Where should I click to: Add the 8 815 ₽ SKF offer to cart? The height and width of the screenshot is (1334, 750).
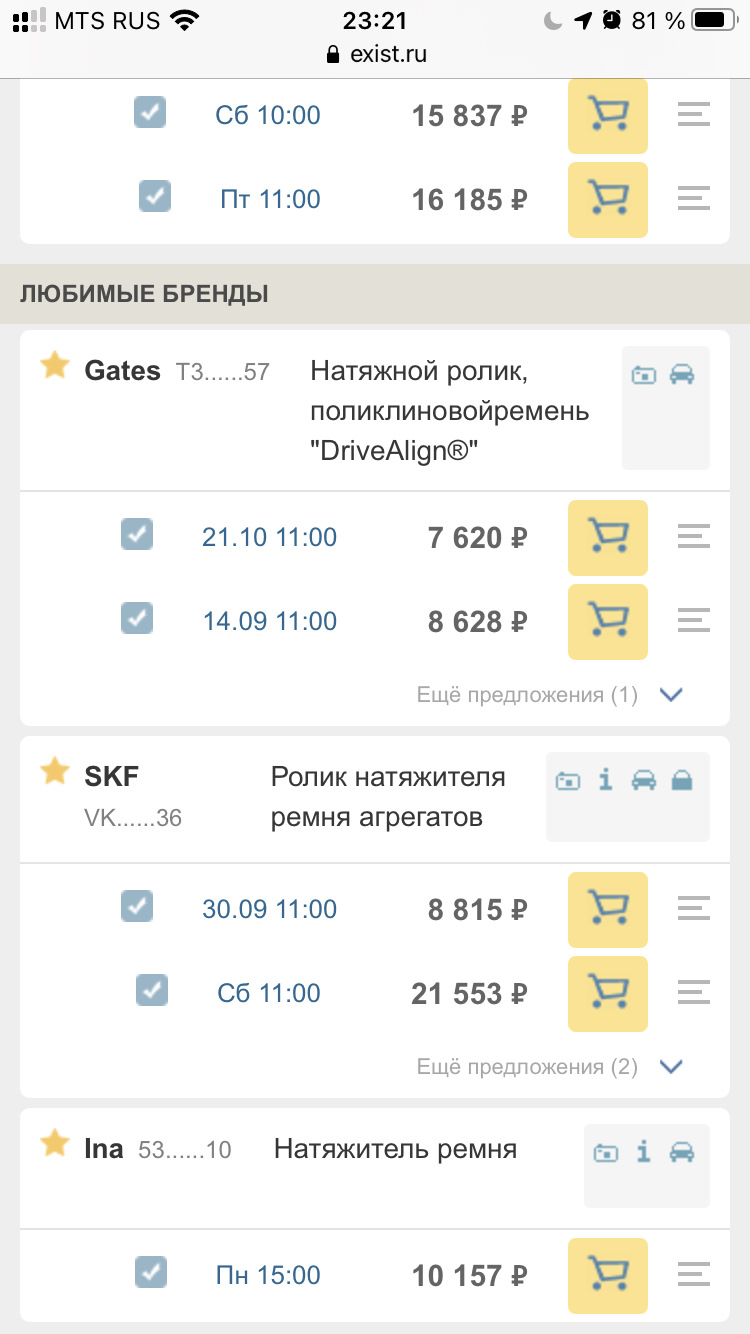point(607,910)
